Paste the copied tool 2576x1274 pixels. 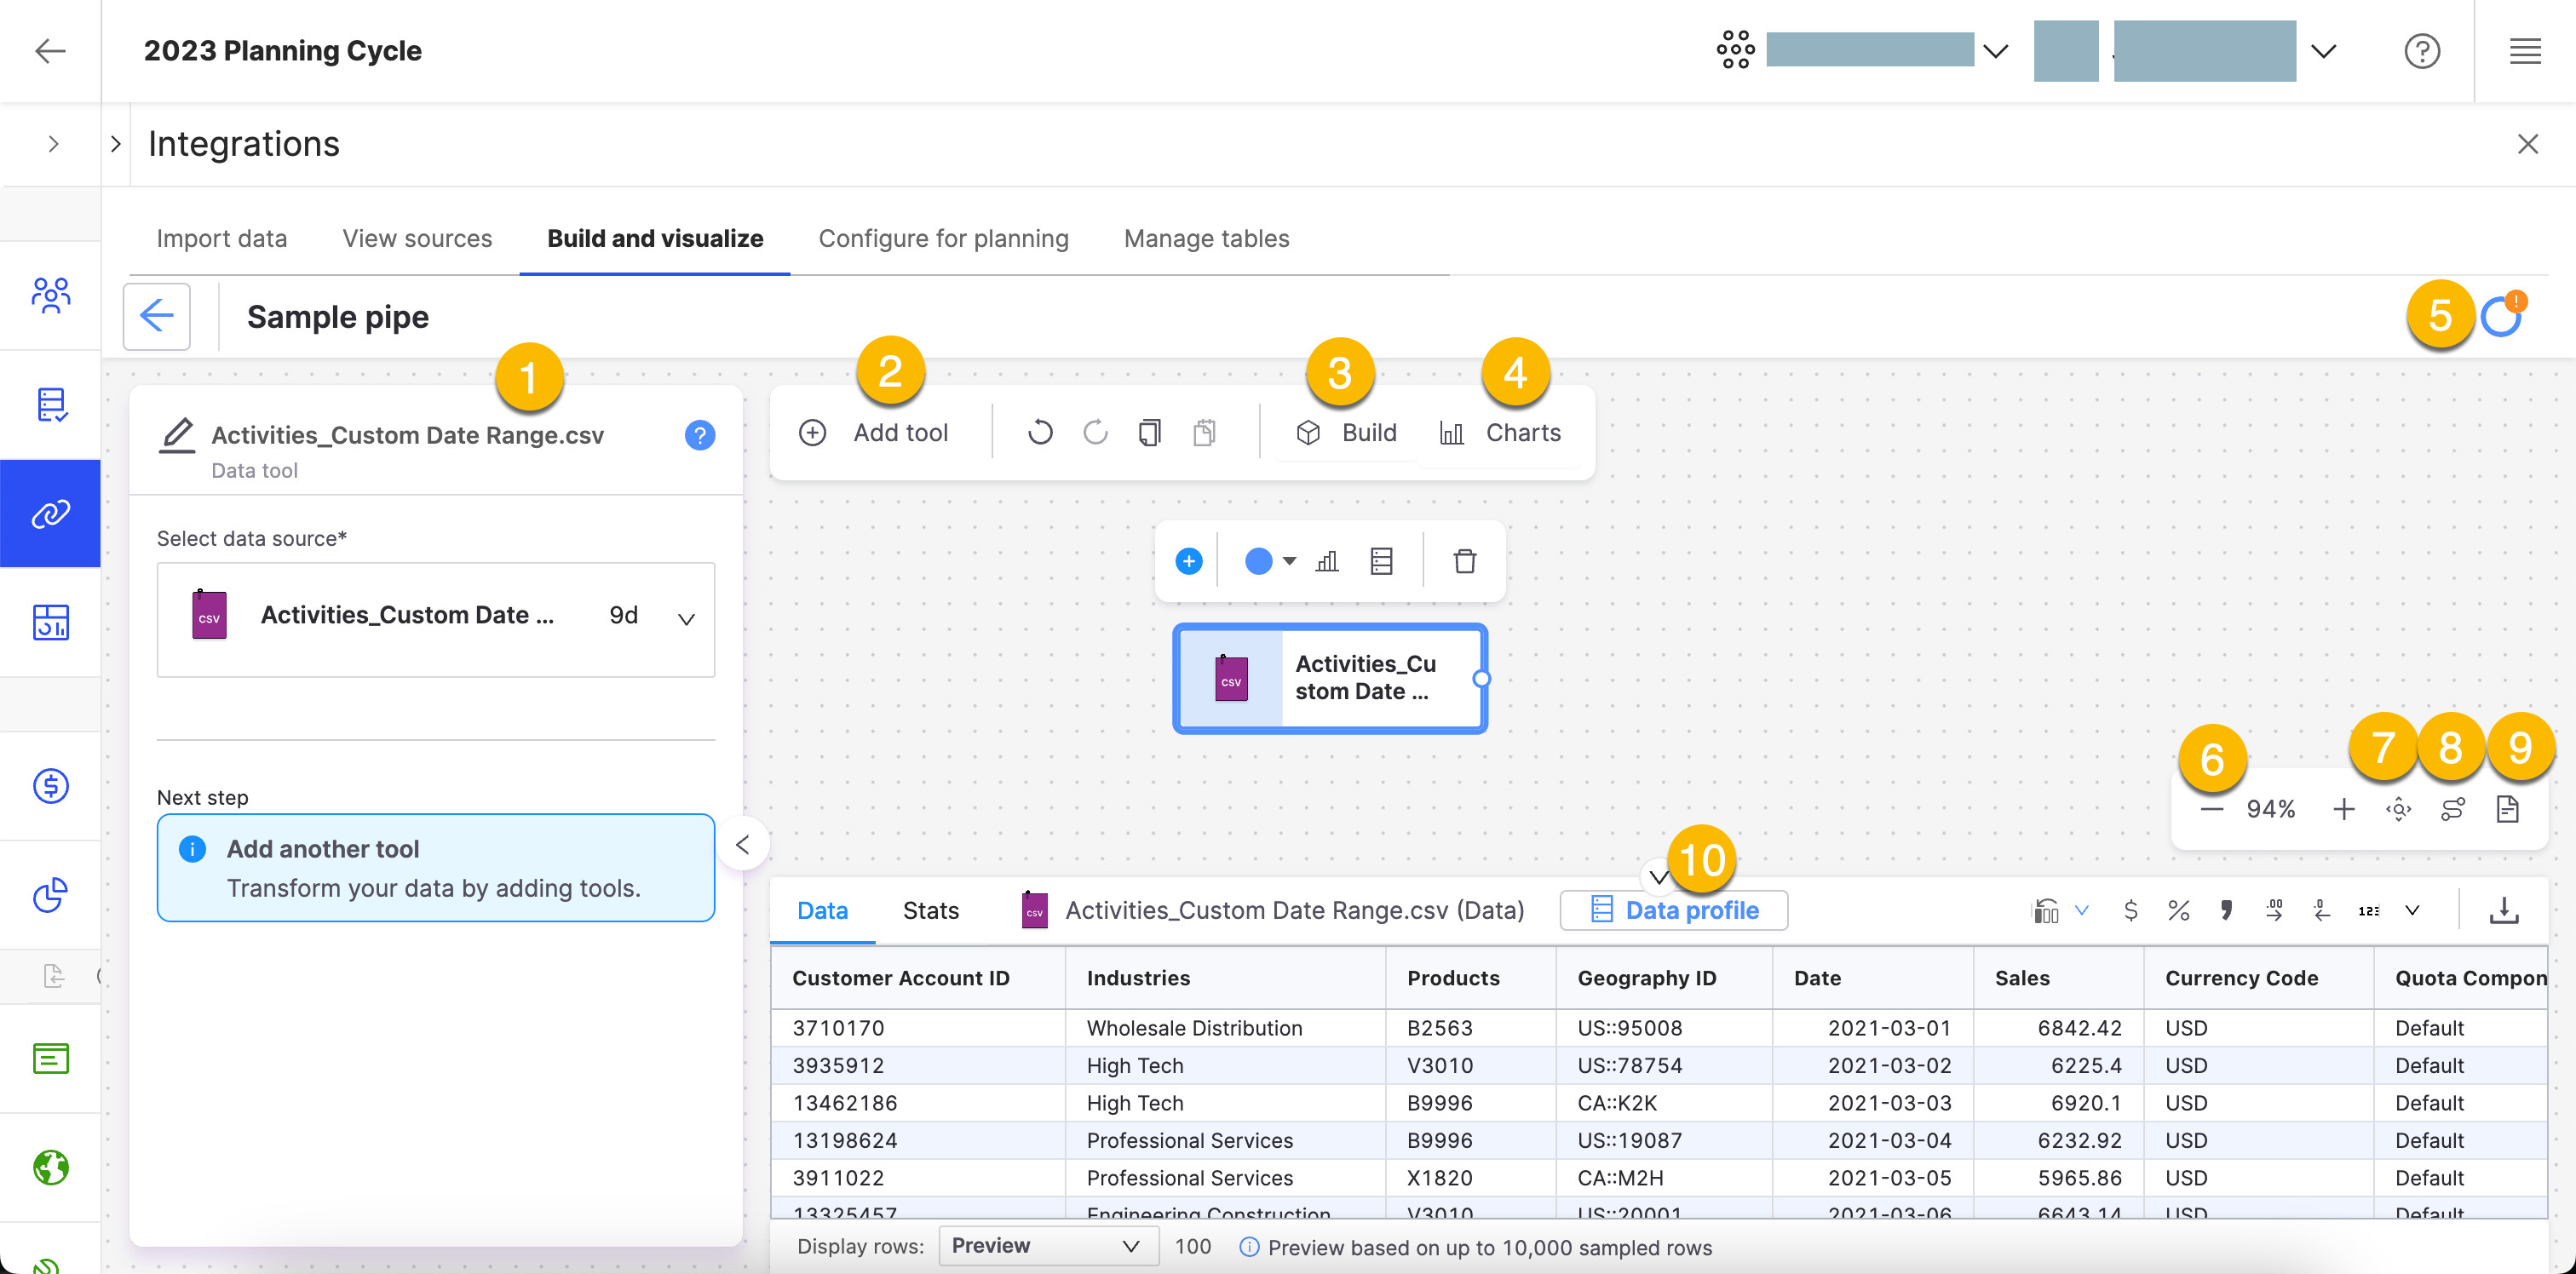pyautogui.click(x=1205, y=433)
